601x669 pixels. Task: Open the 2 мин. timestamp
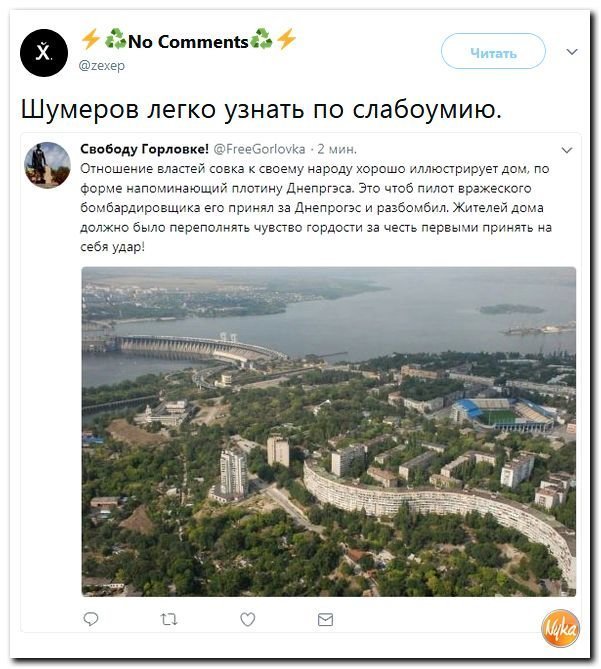click(337, 149)
